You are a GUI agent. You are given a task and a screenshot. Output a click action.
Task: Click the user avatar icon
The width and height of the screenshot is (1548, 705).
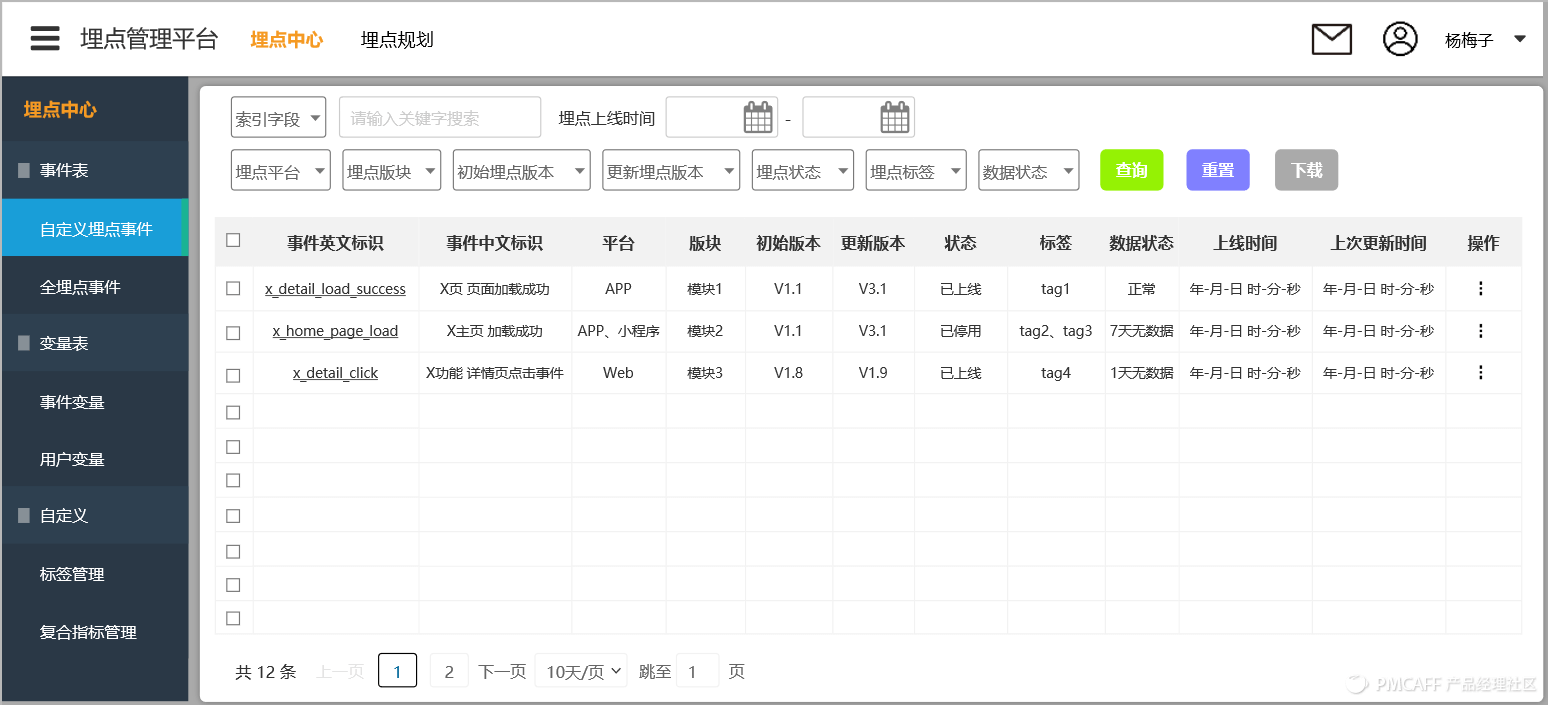[x=1400, y=39]
